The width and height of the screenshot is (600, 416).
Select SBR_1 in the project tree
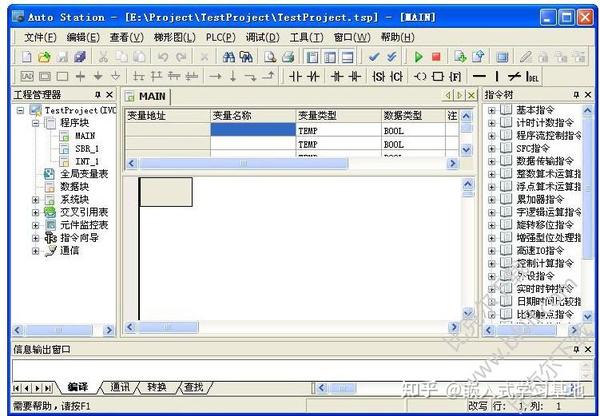87,148
